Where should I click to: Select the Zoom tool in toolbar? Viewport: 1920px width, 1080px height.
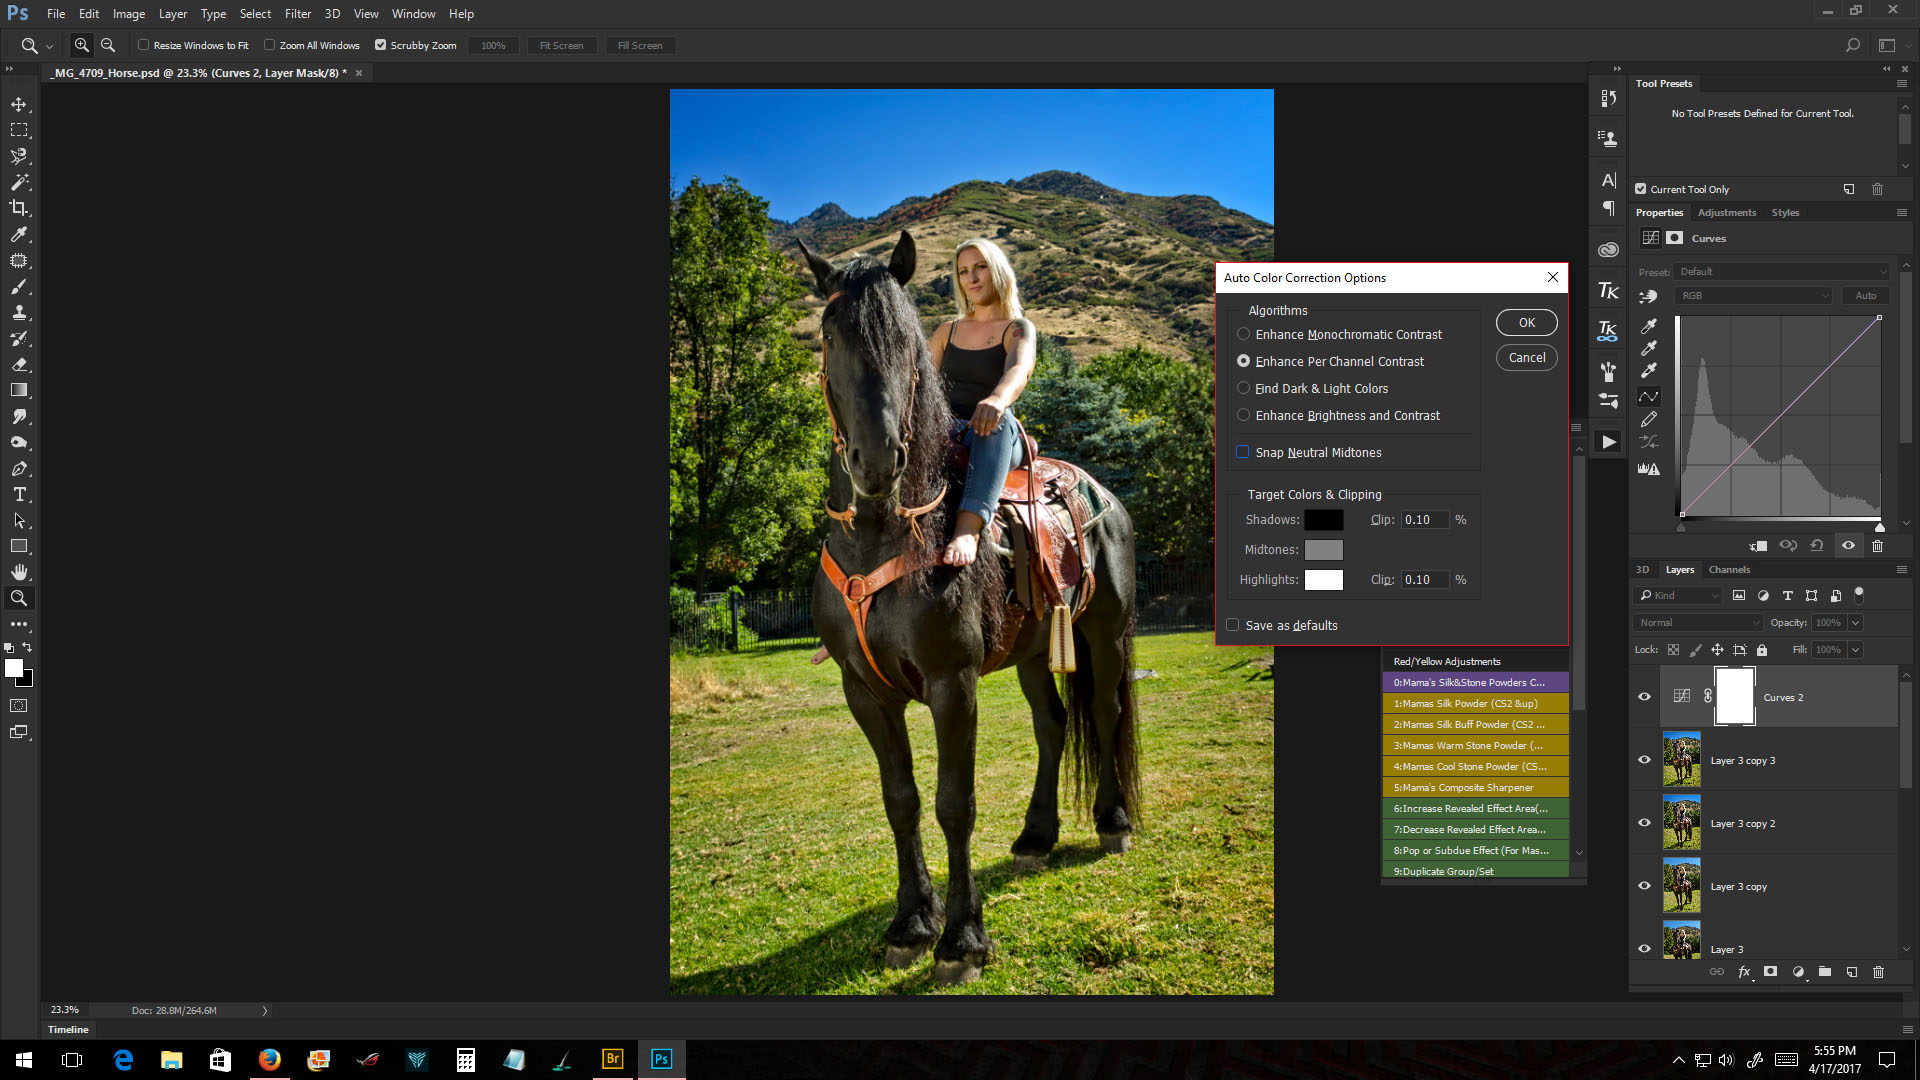point(19,598)
